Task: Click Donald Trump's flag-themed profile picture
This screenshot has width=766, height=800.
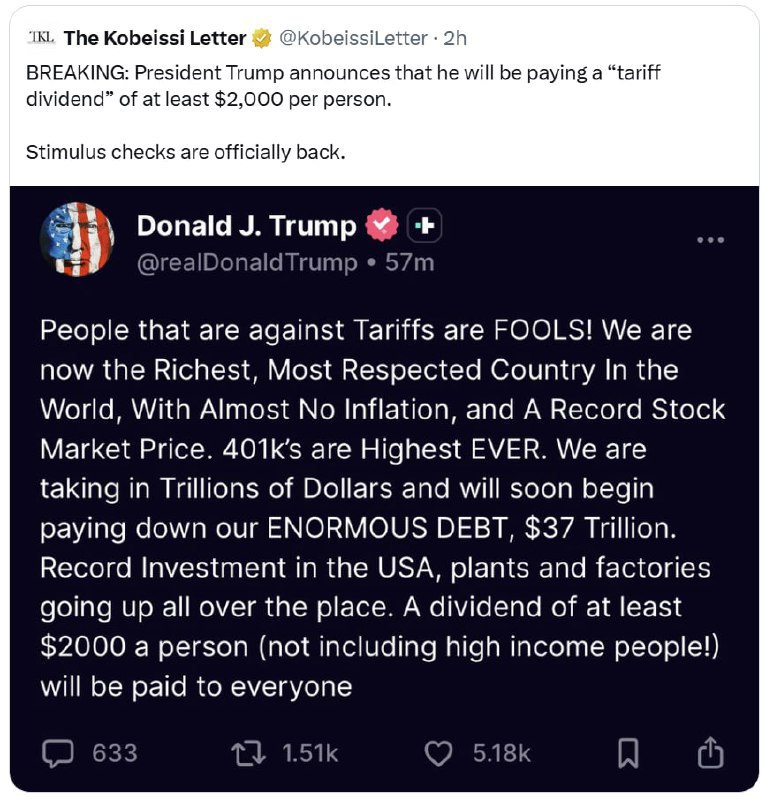Action: click(78, 238)
